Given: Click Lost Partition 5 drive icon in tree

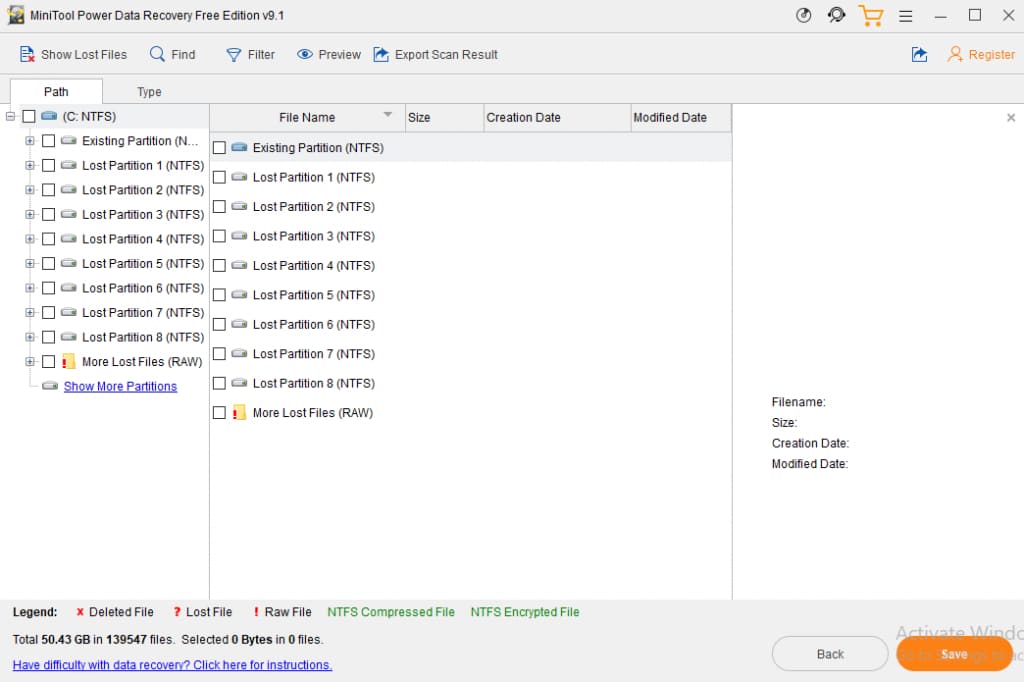Looking at the screenshot, I should [x=69, y=263].
